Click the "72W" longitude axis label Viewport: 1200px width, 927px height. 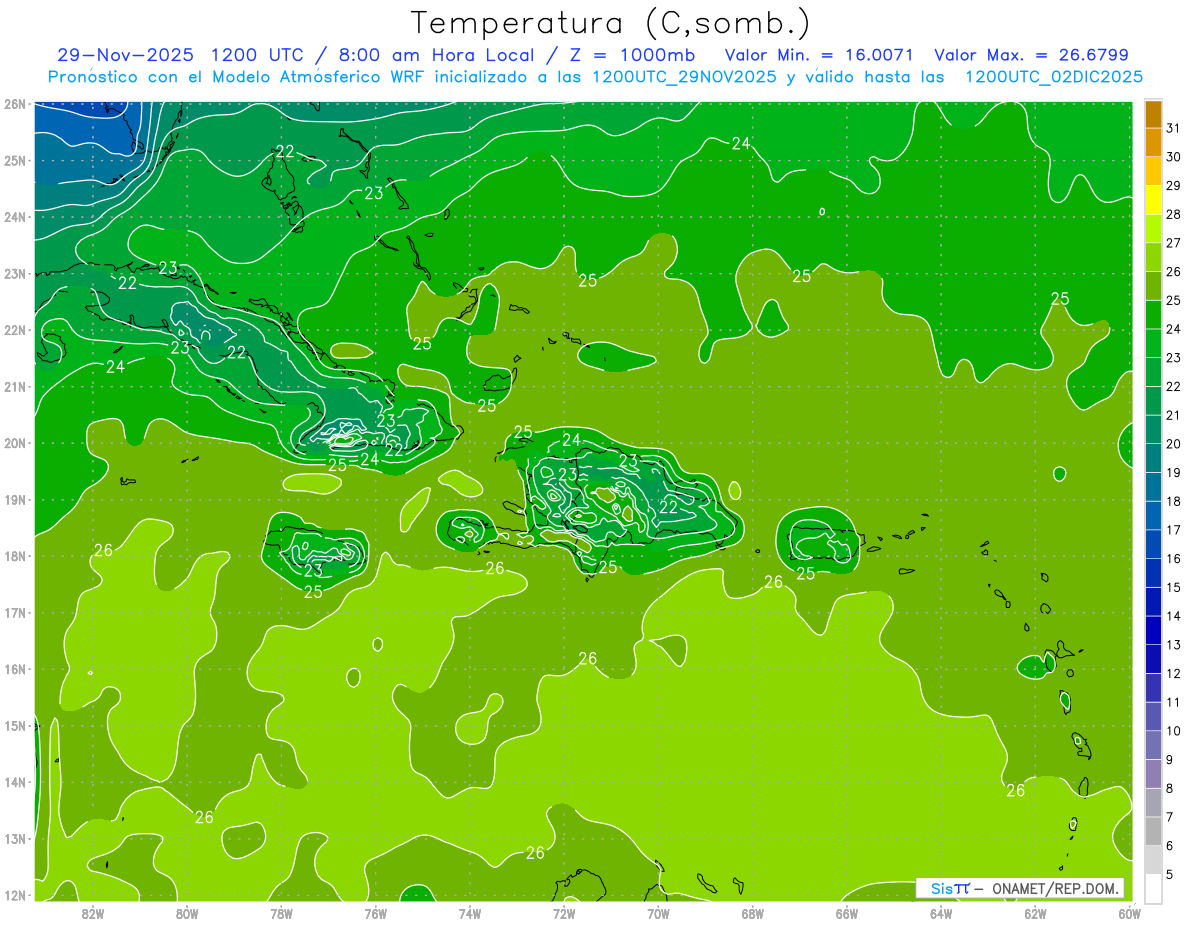click(x=564, y=912)
